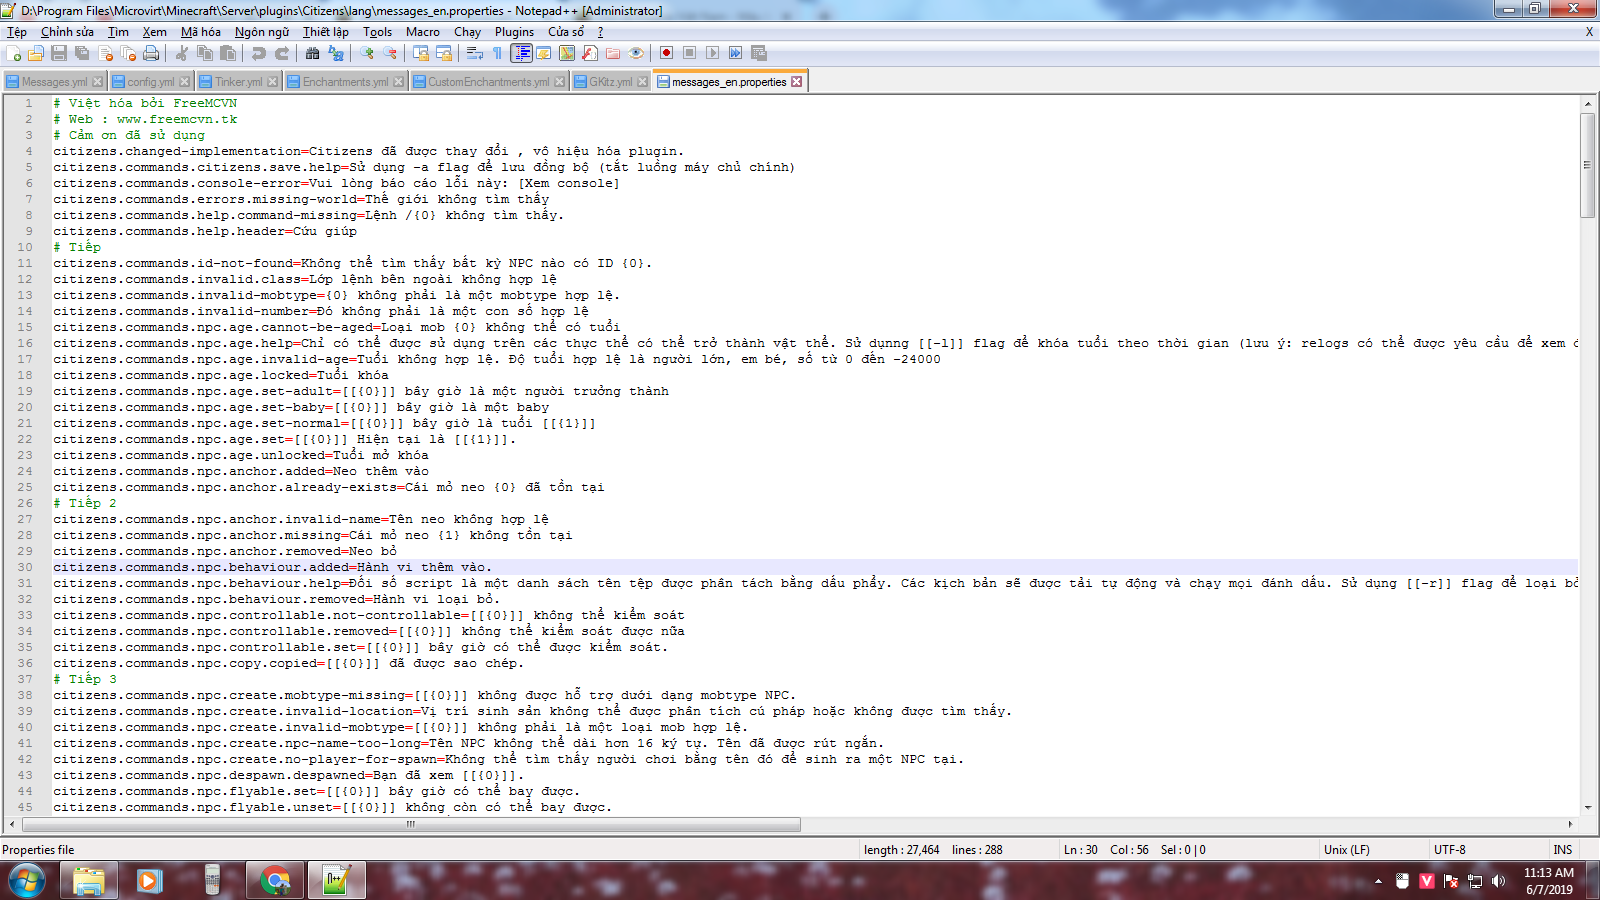
Task: Close the Tinker.yml tab
Action: (272, 82)
